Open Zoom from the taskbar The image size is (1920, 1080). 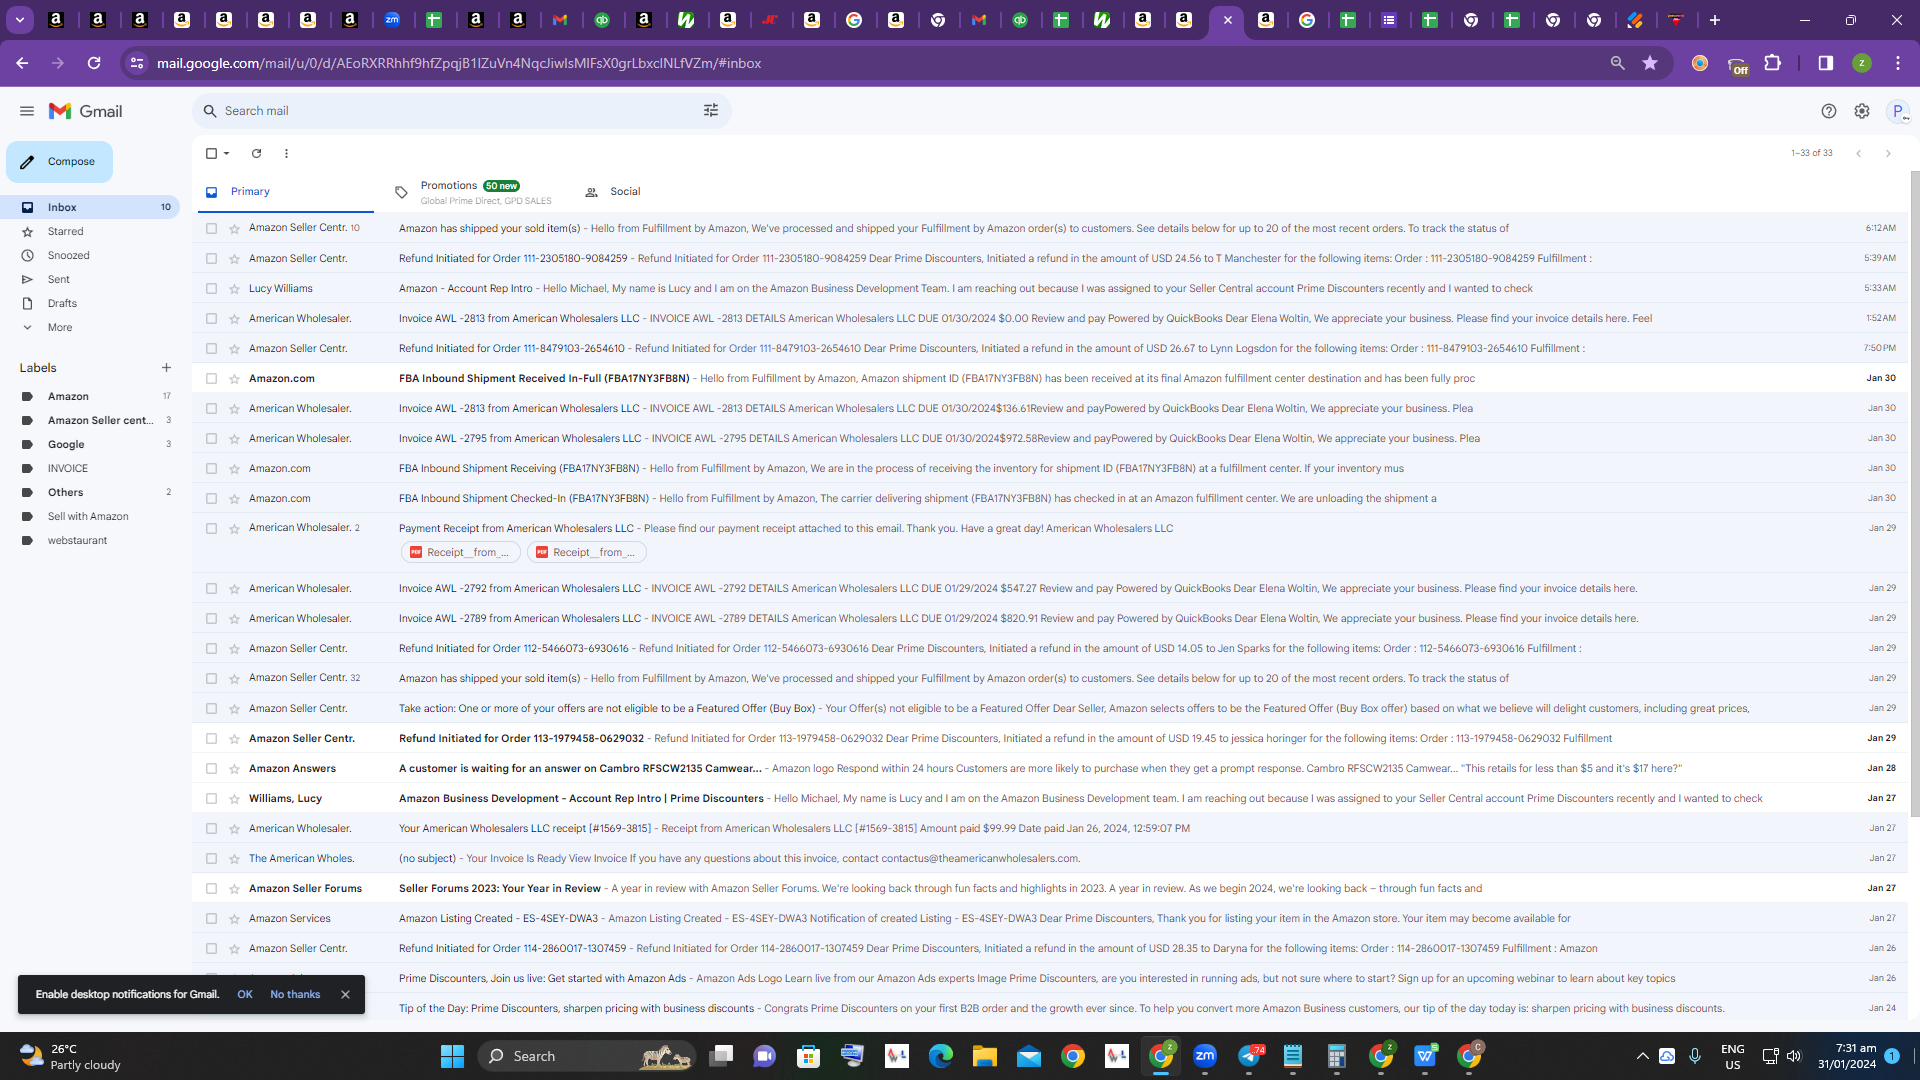(x=1205, y=1056)
